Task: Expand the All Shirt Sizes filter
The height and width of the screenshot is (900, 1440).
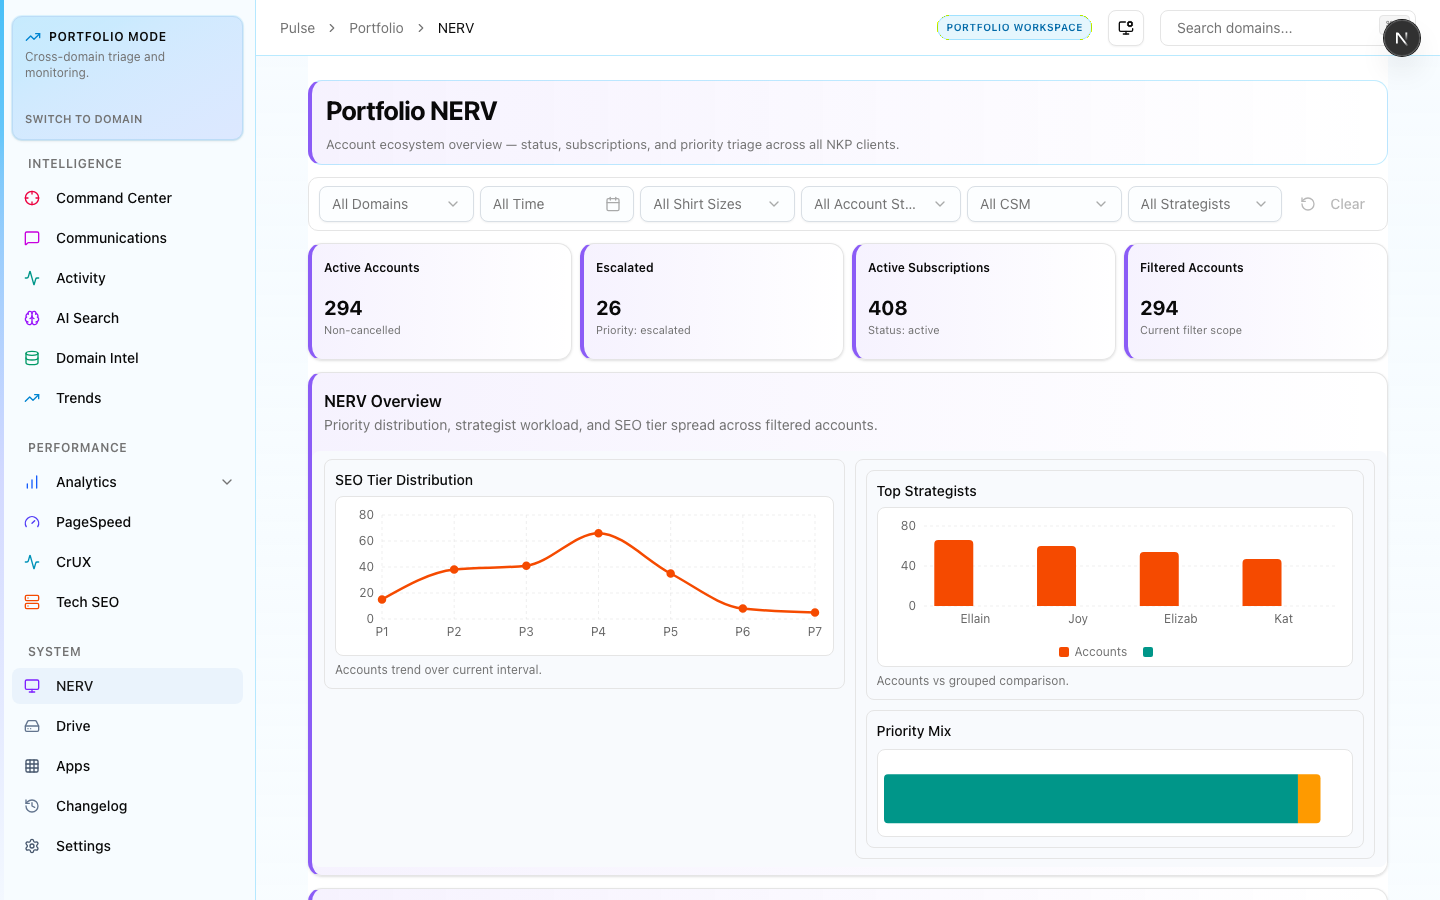Action: (x=716, y=204)
